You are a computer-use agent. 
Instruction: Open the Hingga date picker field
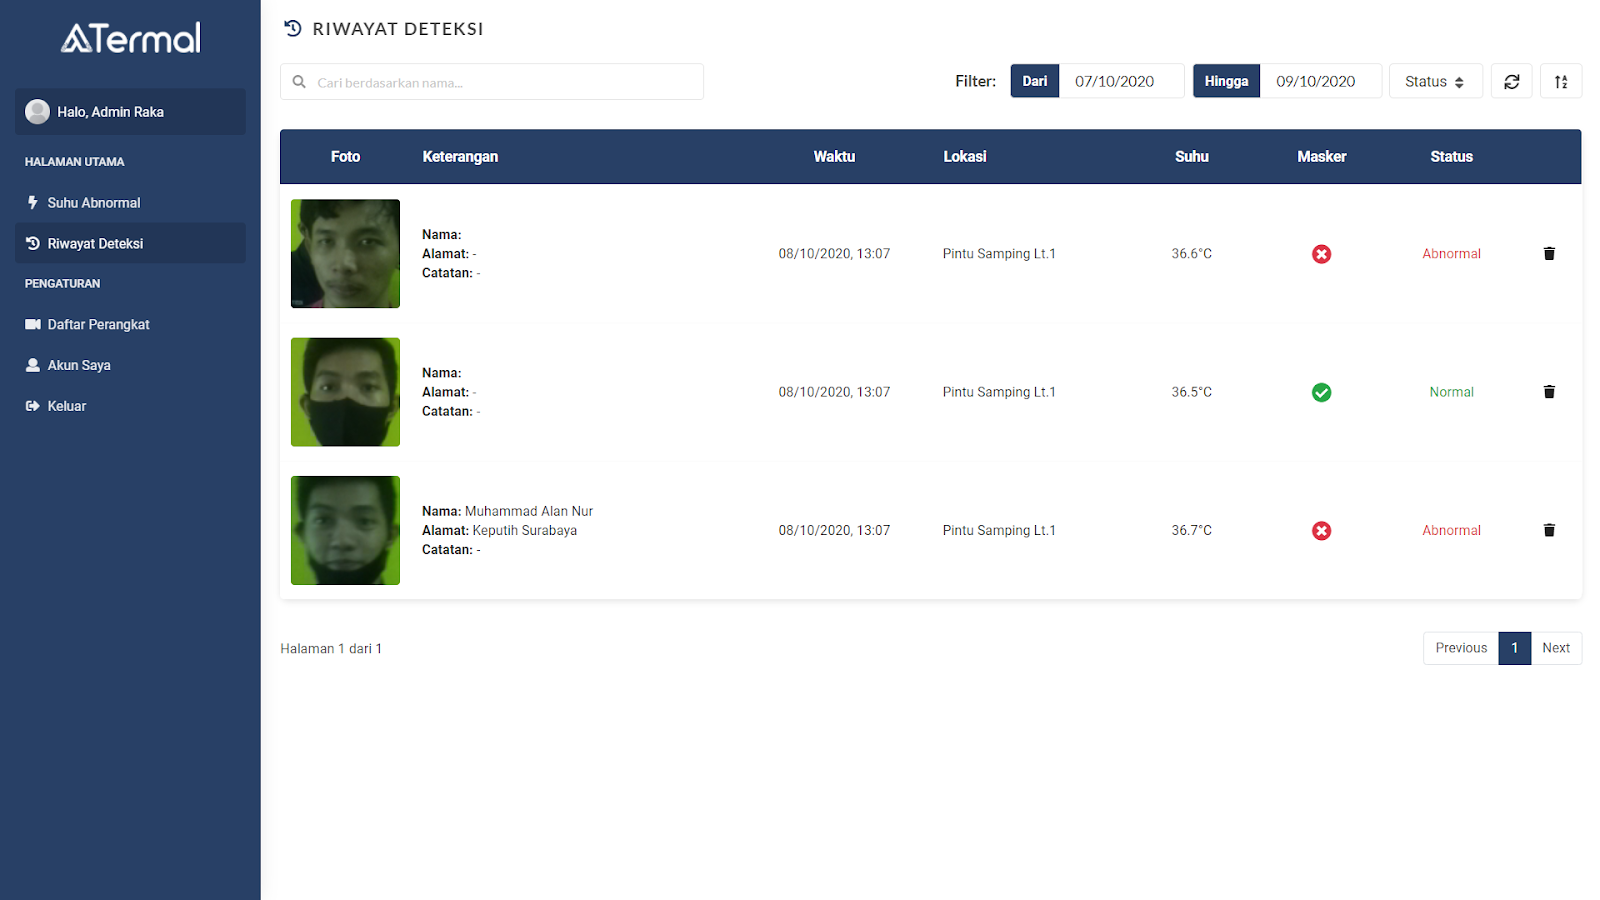tap(1319, 82)
